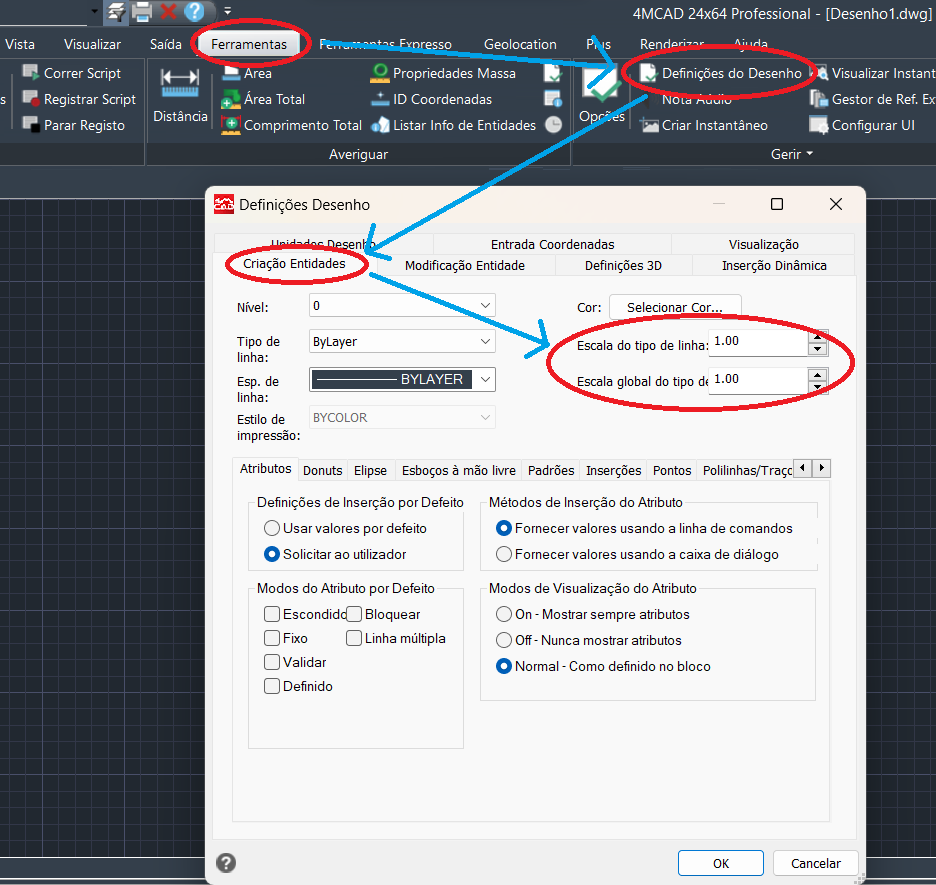Open the Definições 3D tab
This screenshot has height=885, width=936.
[623, 266]
